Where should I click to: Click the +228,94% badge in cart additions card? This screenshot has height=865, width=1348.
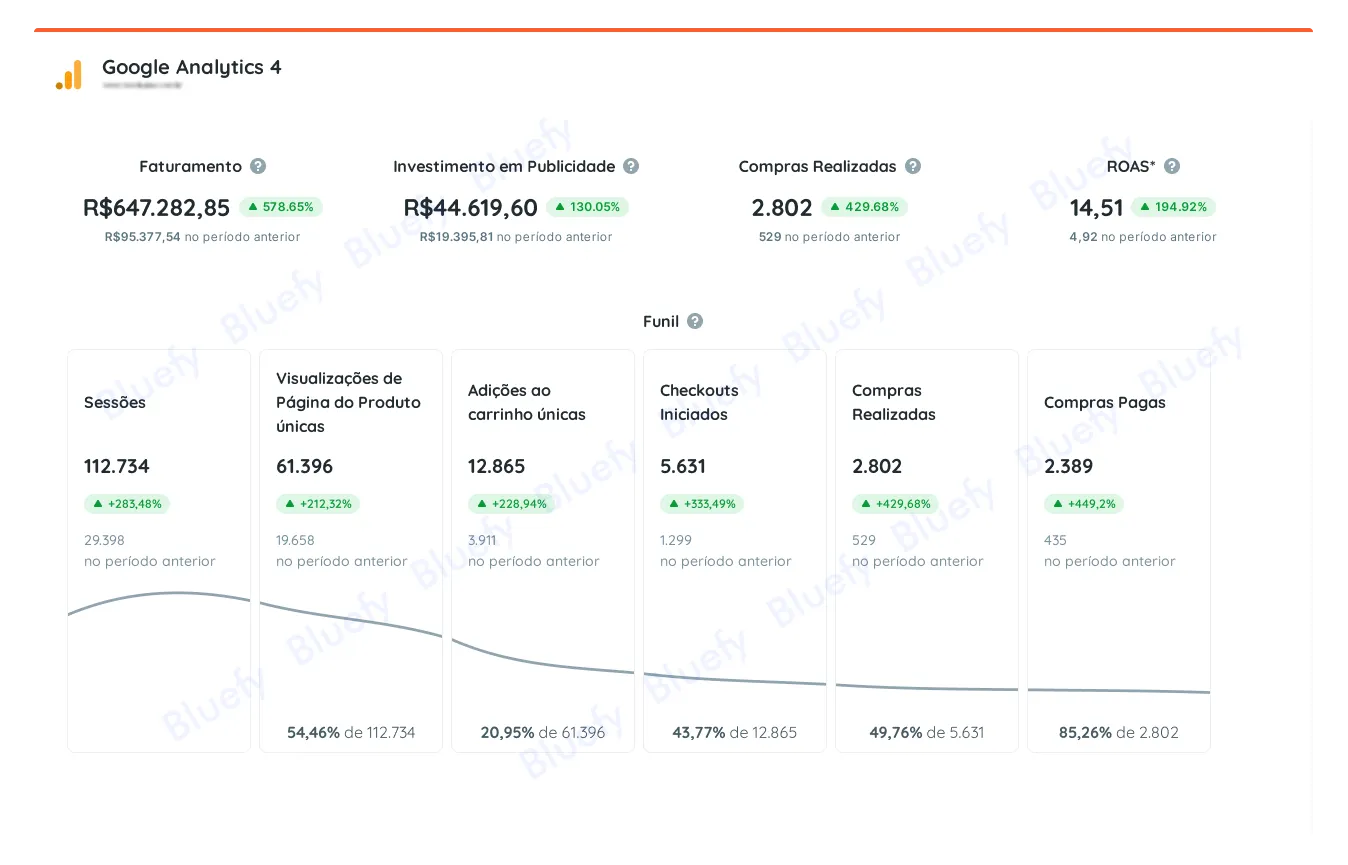point(511,504)
